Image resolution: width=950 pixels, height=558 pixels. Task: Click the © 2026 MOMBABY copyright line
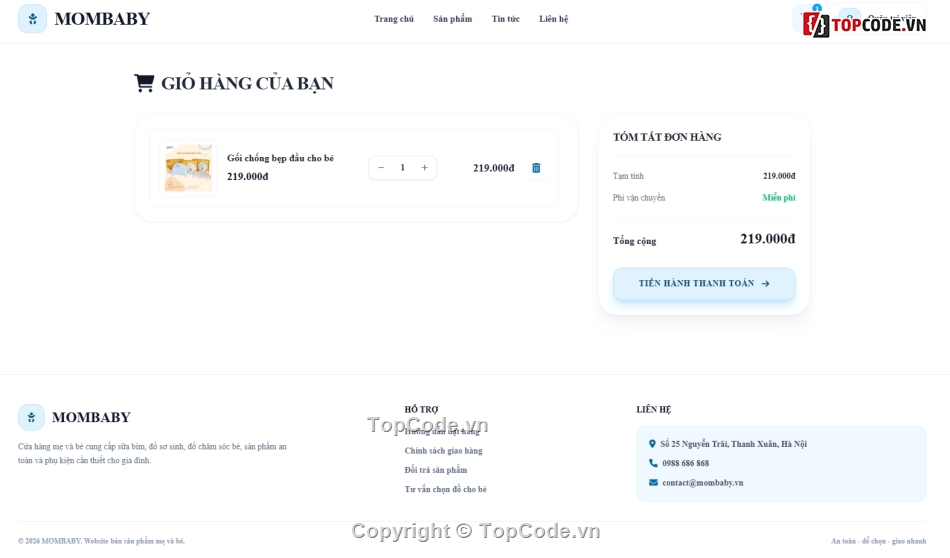pos(101,541)
